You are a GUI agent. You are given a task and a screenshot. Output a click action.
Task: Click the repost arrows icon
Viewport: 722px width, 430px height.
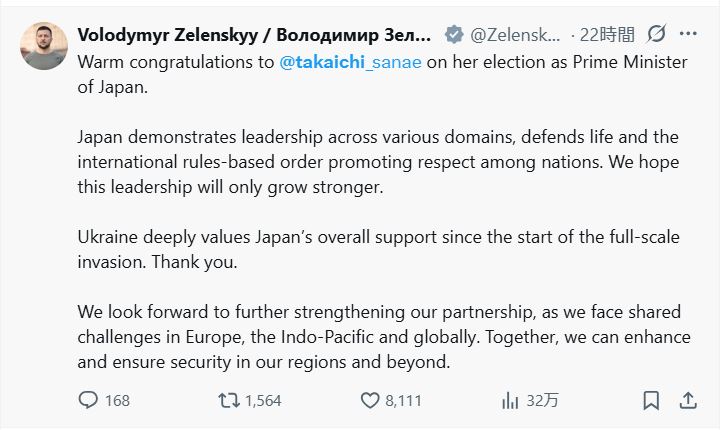tap(229, 400)
